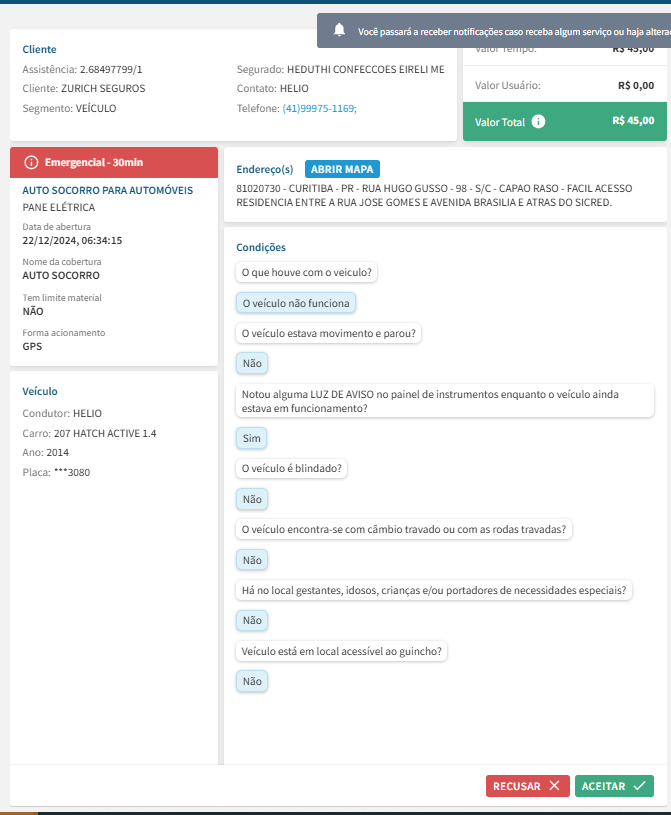This screenshot has height=815, width=671.
Task: Click the 'Sim' answer chip
Action: click(252, 438)
